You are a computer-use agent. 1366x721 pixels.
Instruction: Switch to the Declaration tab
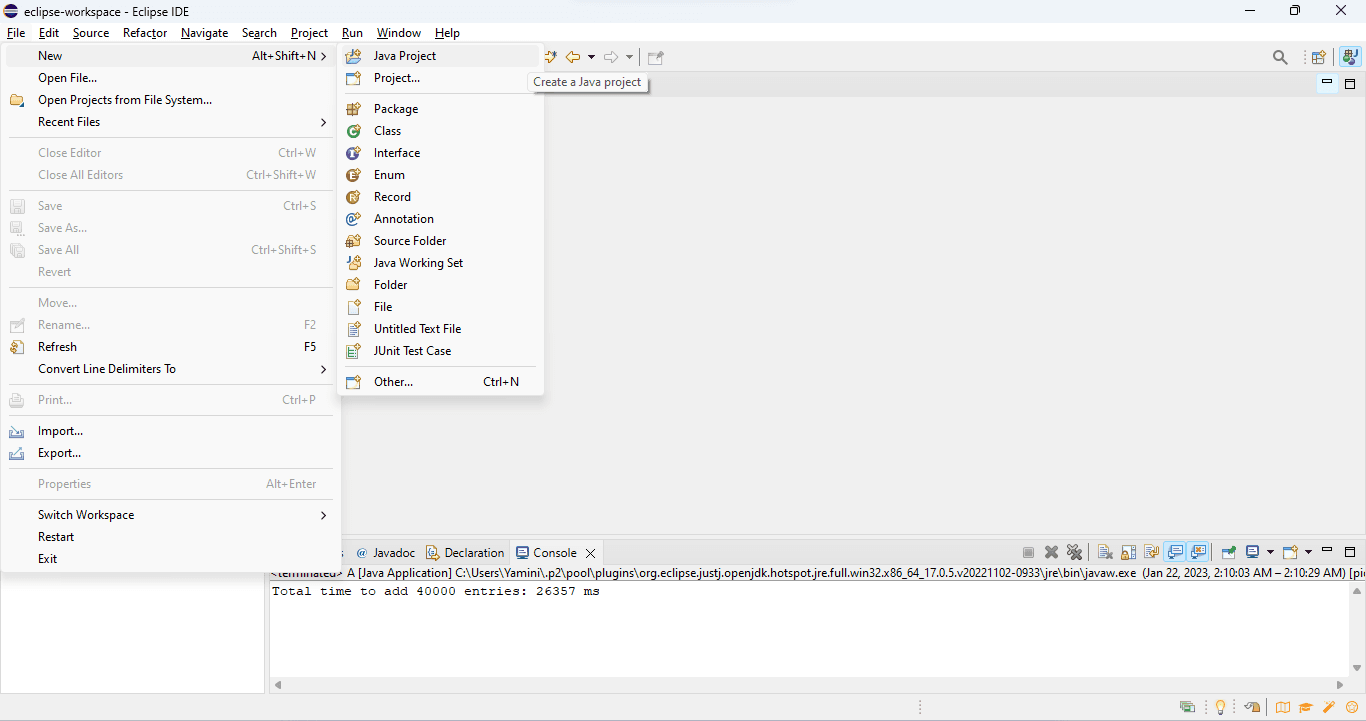[x=465, y=553]
